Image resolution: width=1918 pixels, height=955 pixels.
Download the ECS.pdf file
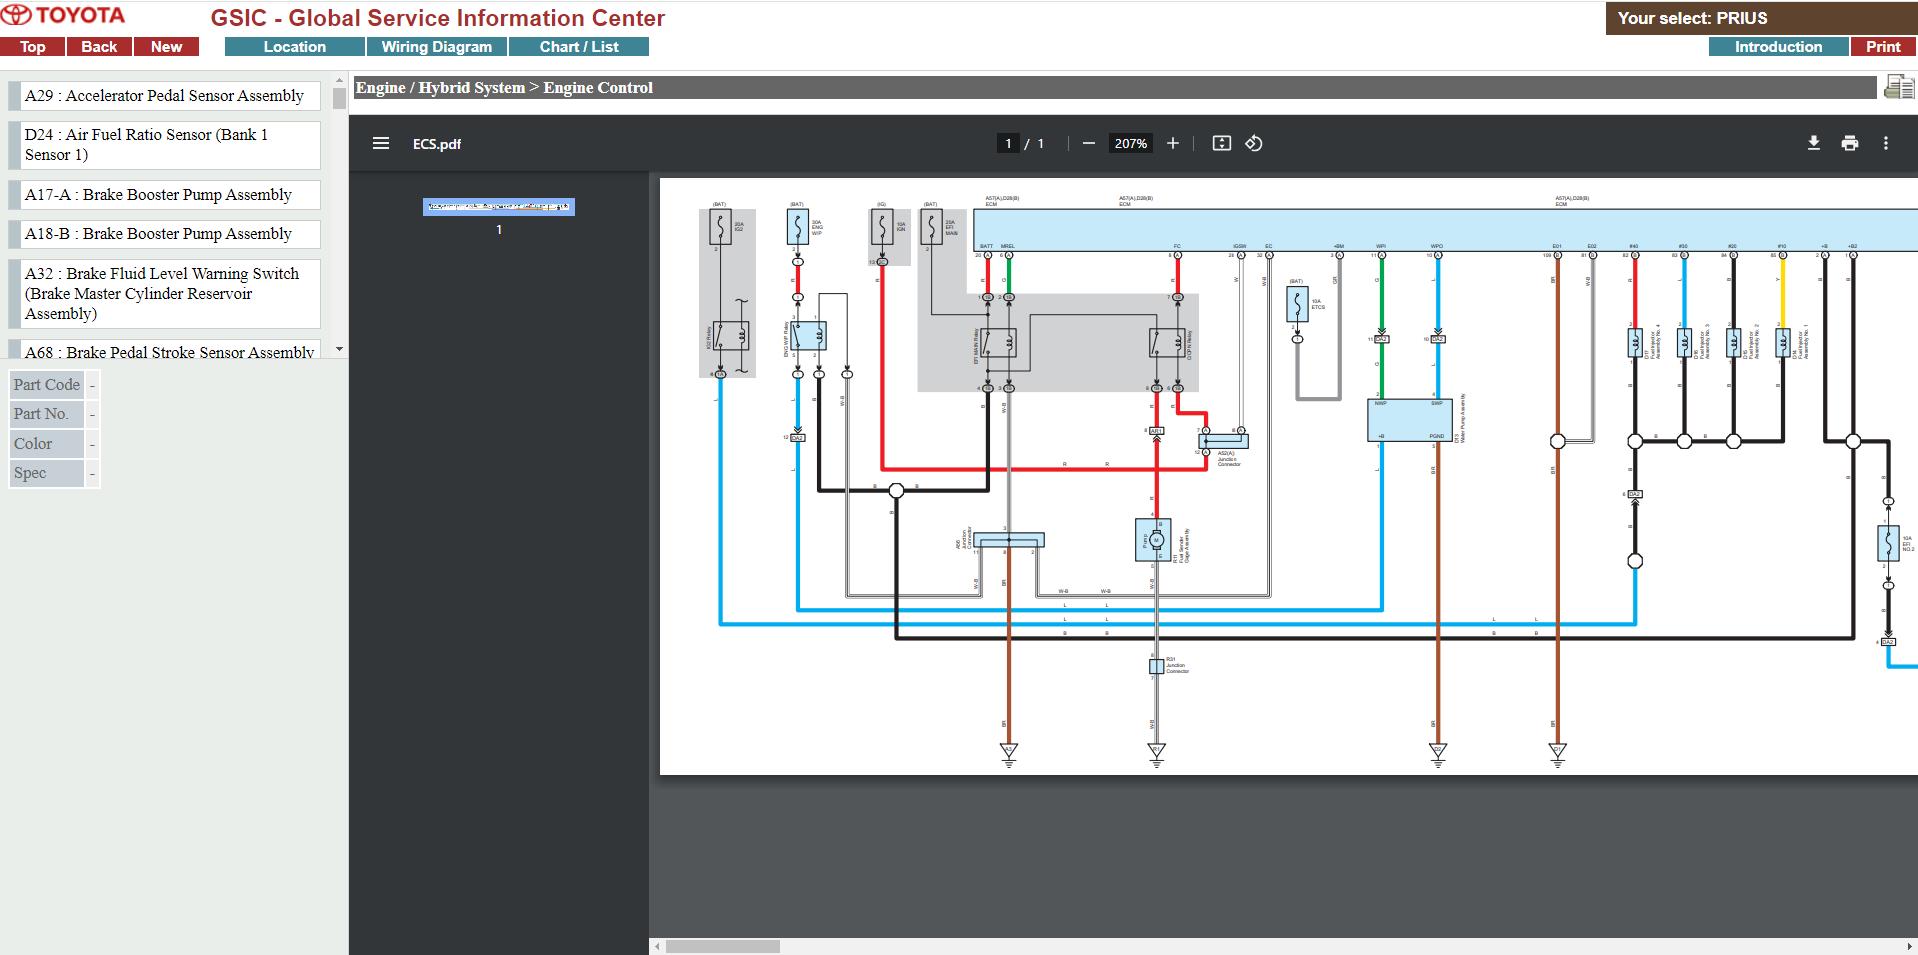pos(1813,143)
